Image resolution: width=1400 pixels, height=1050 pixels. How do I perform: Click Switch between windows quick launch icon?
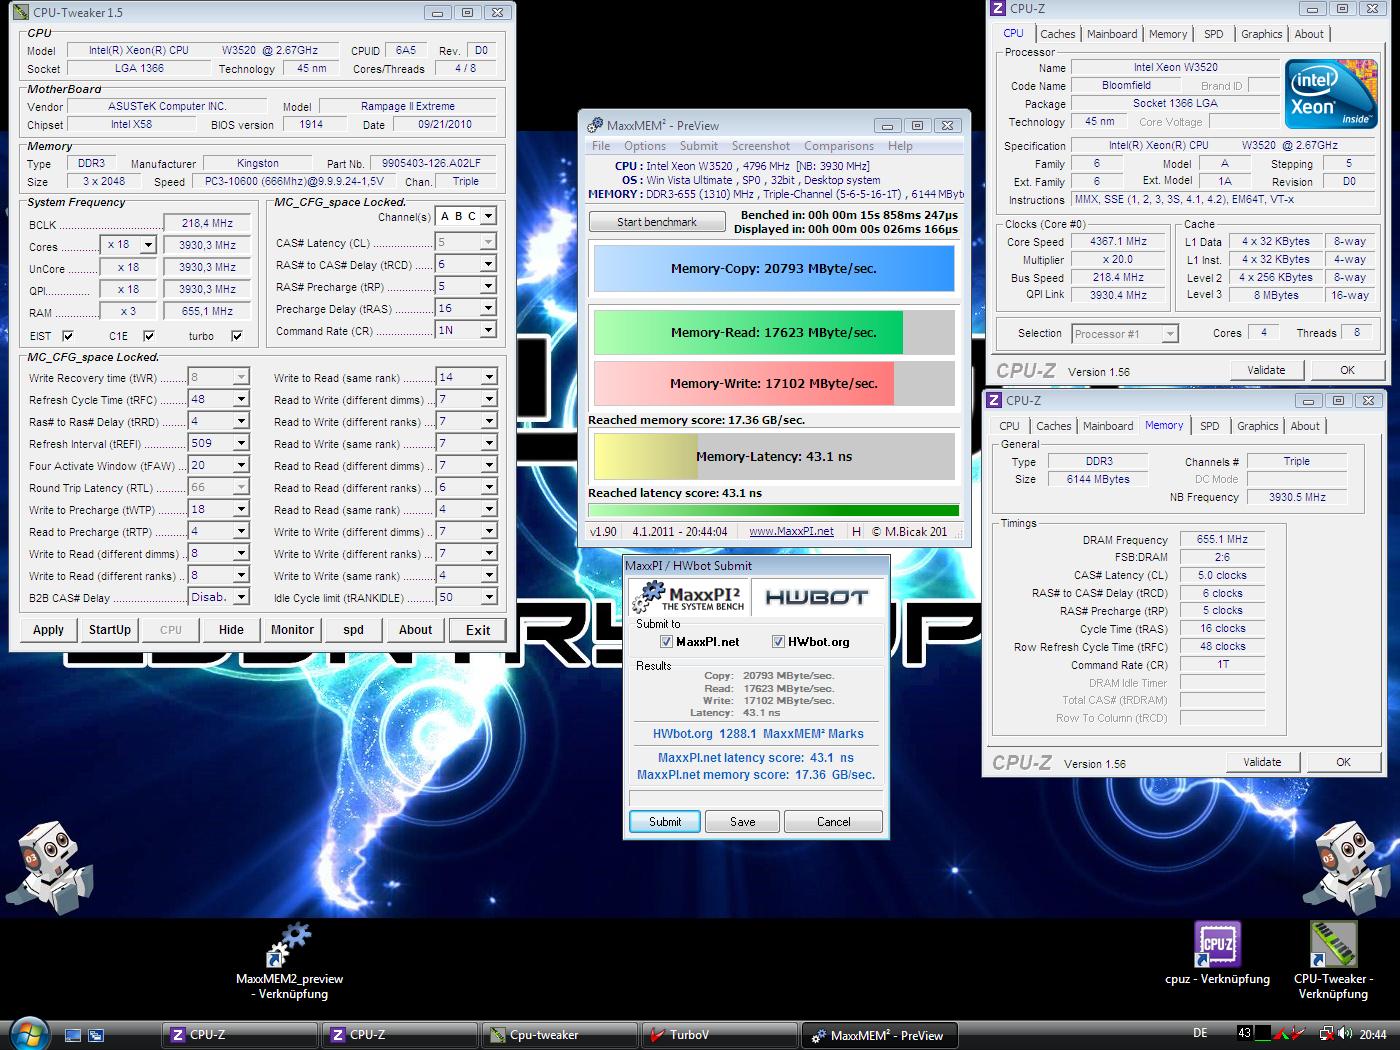(96, 1035)
